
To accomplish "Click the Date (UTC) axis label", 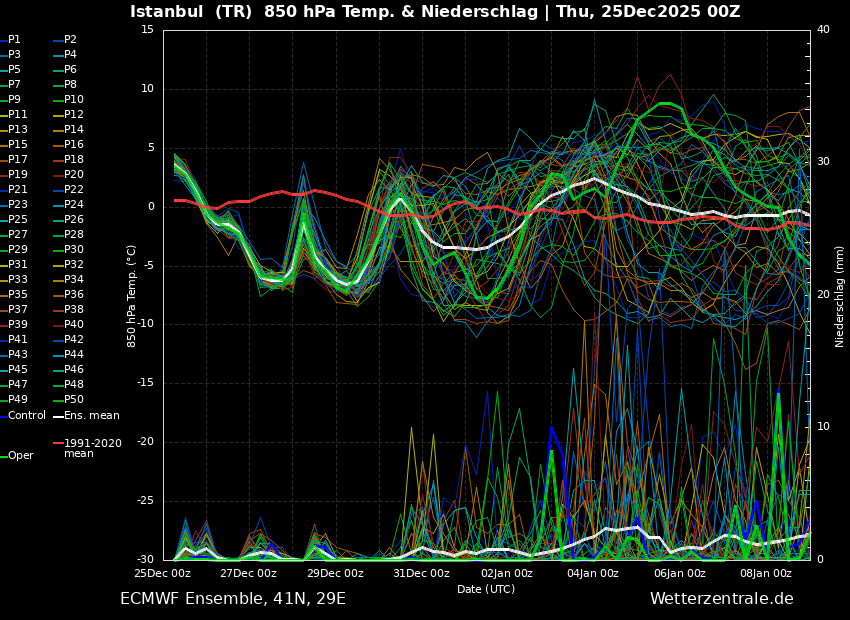I will tap(486, 589).
